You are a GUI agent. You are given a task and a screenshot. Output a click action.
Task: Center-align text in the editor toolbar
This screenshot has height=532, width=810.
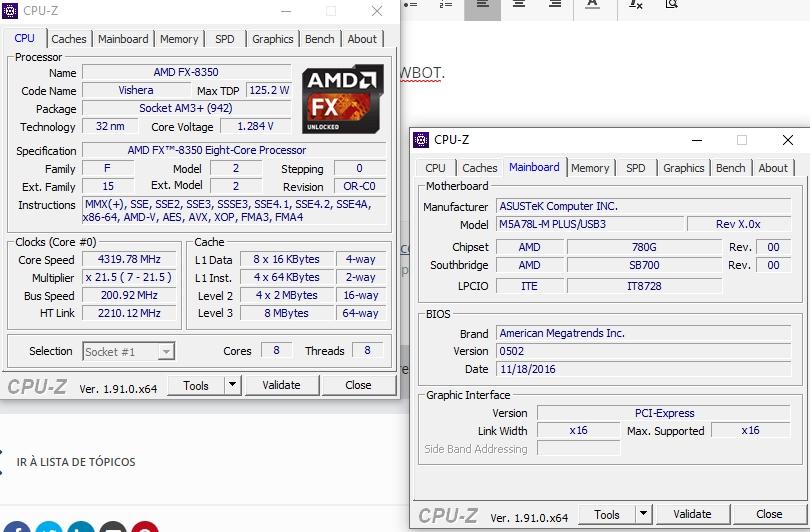(x=519, y=4)
